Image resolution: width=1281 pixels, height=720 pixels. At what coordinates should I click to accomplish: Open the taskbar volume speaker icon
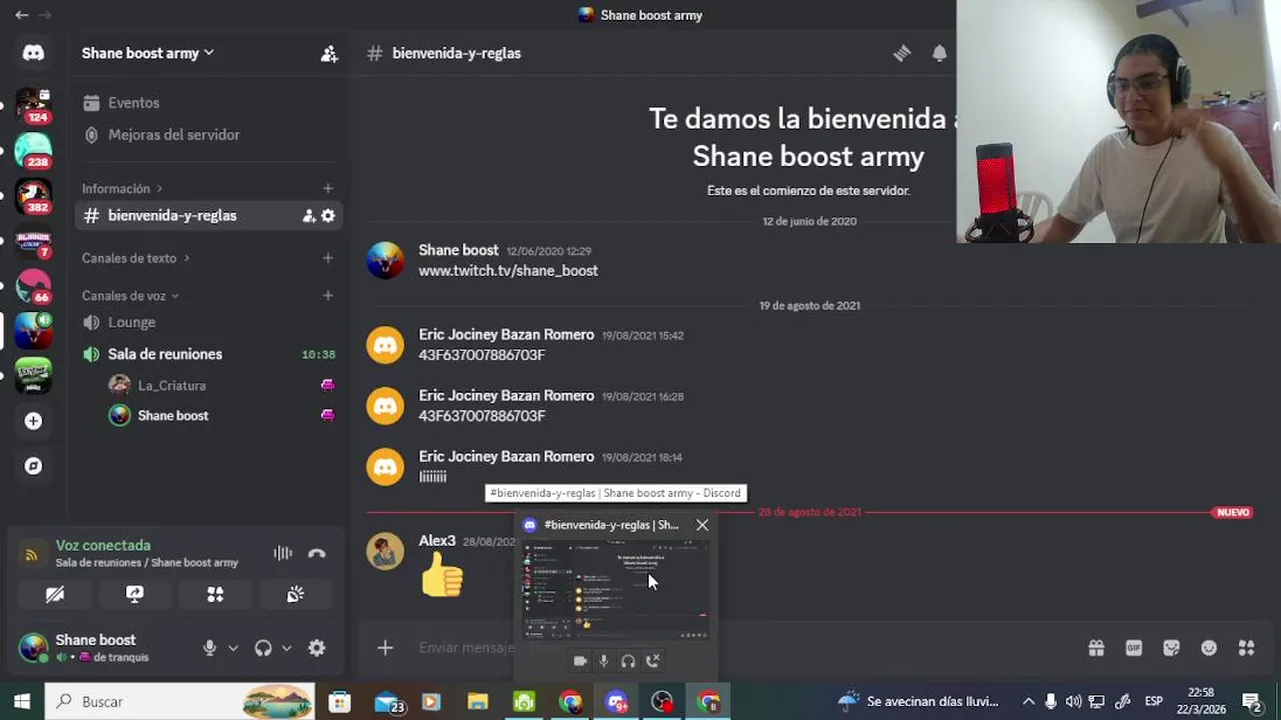[1073, 702]
